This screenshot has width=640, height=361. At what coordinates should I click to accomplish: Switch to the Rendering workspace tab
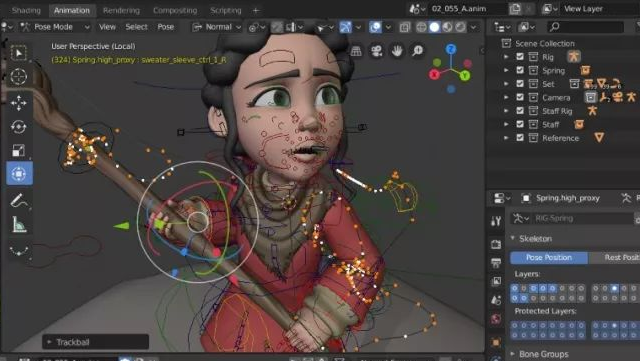tap(121, 10)
